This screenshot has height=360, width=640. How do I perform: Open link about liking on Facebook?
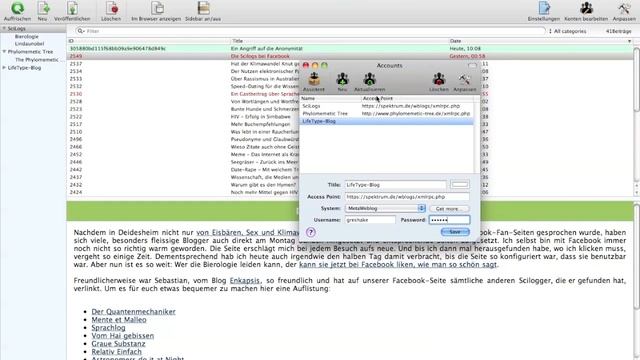point(398,264)
